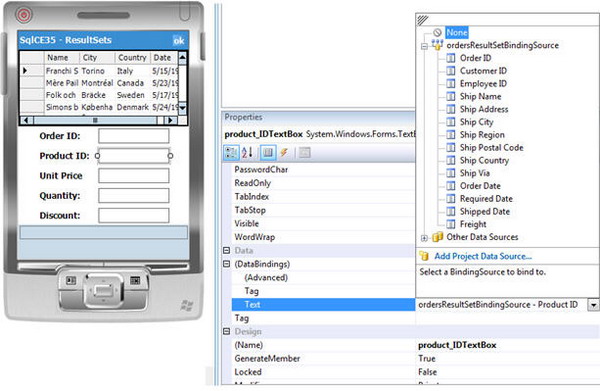Click the column icon beside Ship Region
Image resolution: width=600 pixels, height=391 pixels.
451,135
